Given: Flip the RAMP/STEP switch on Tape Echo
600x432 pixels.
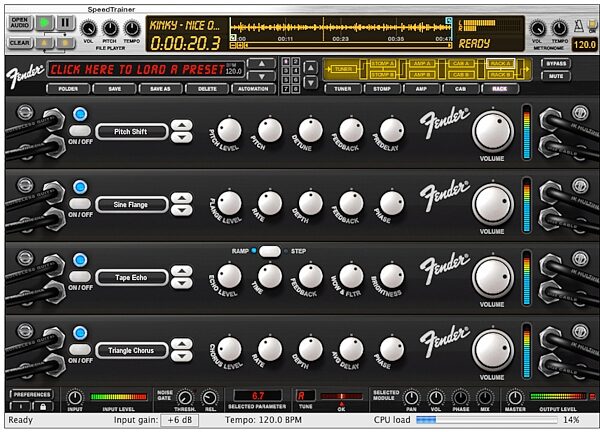Looking at the screenshot, I should point(270,251).
